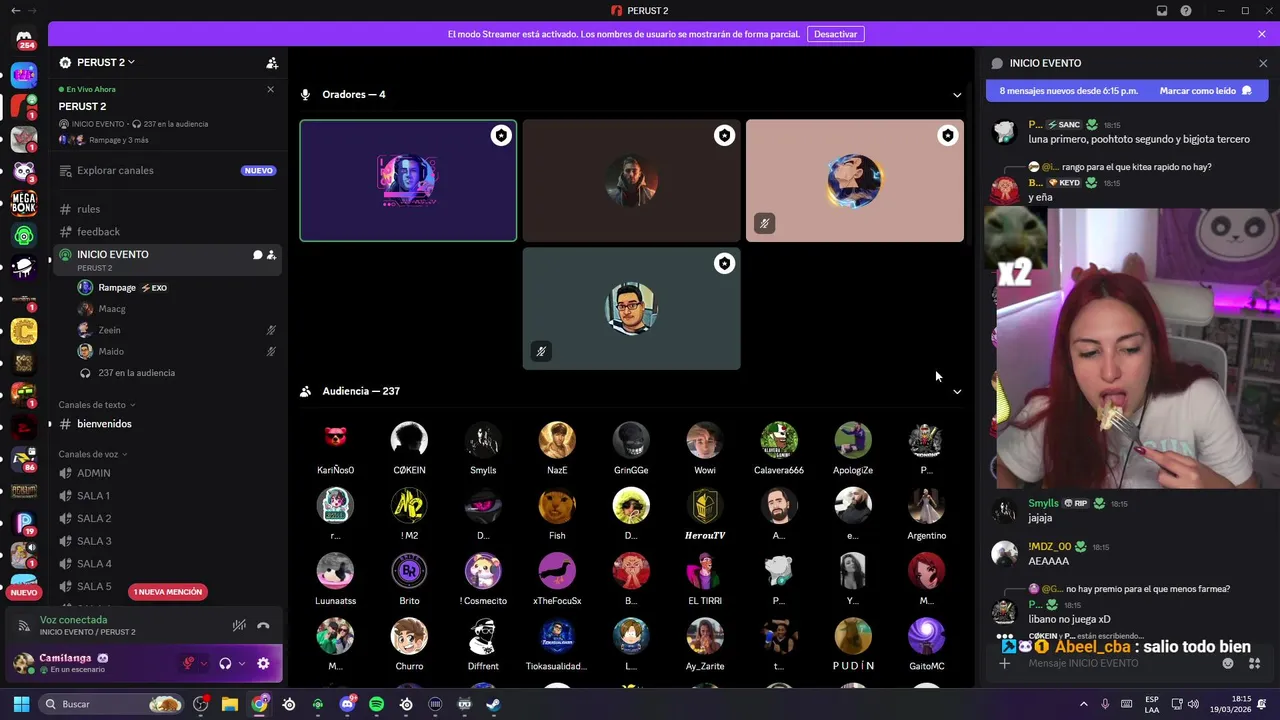This screenshot has height=720, width=1280.
Task: Collapse the Canales de voz category
Action: [93, 454]
